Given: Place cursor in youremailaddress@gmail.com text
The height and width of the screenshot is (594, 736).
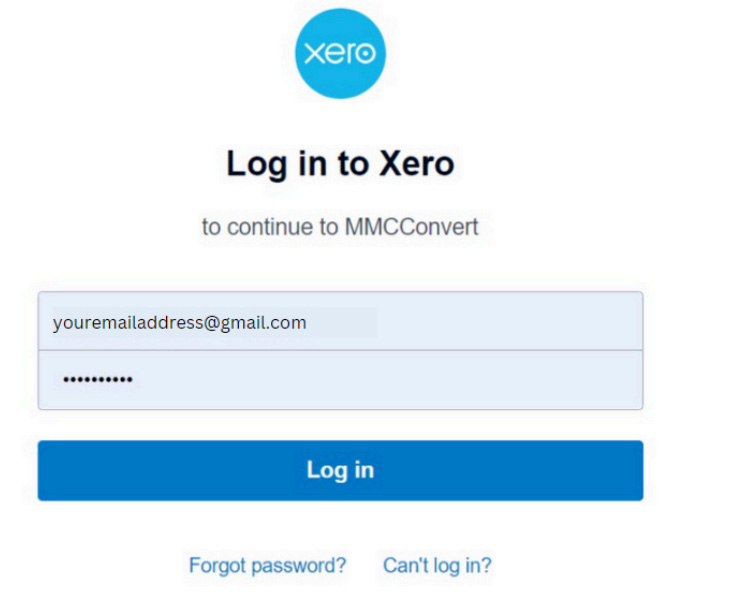Looking at the screenshot, I should (179, 323).
